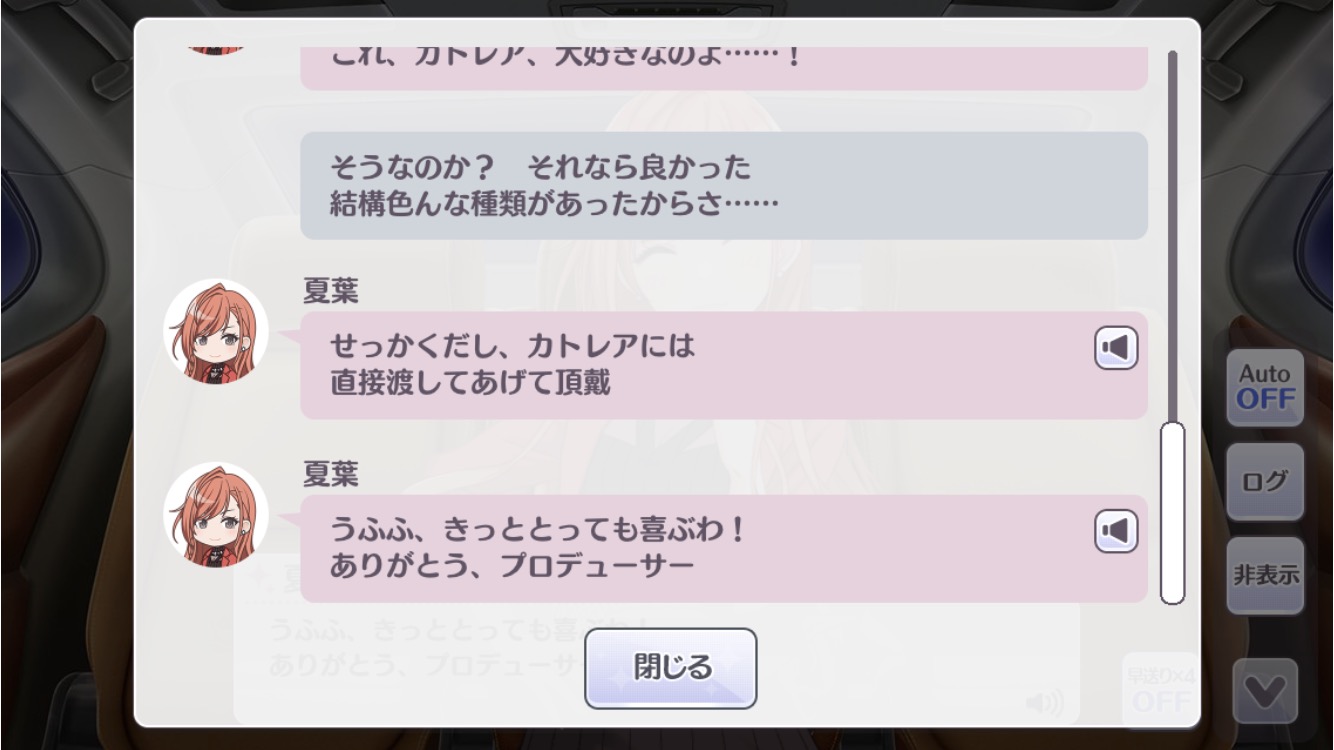Click the faded speaker icon behind the dialog
Screen dimensions: 1334x750
pos(1045,703)
